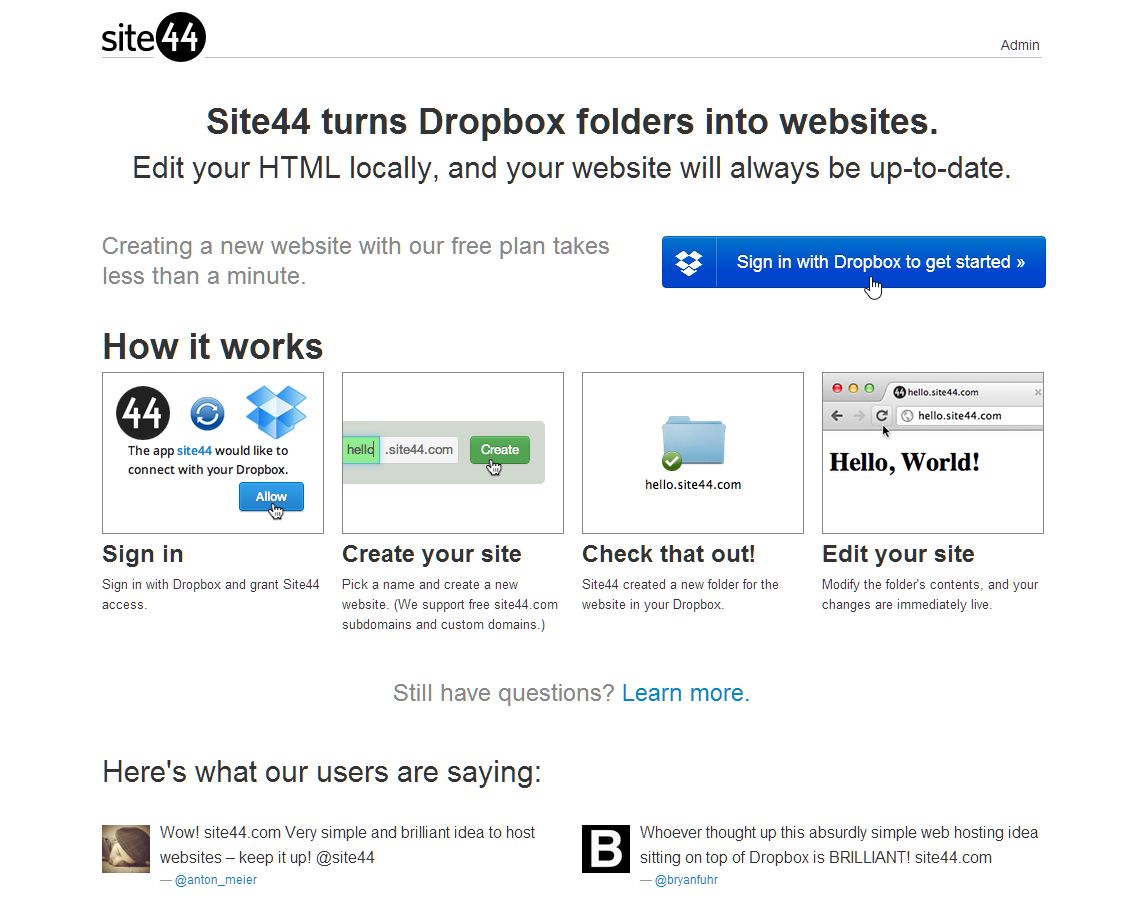The height and width of the screenshot is (901, 1126).
Task: Click the blue folder icon
Action: [694, 439]
